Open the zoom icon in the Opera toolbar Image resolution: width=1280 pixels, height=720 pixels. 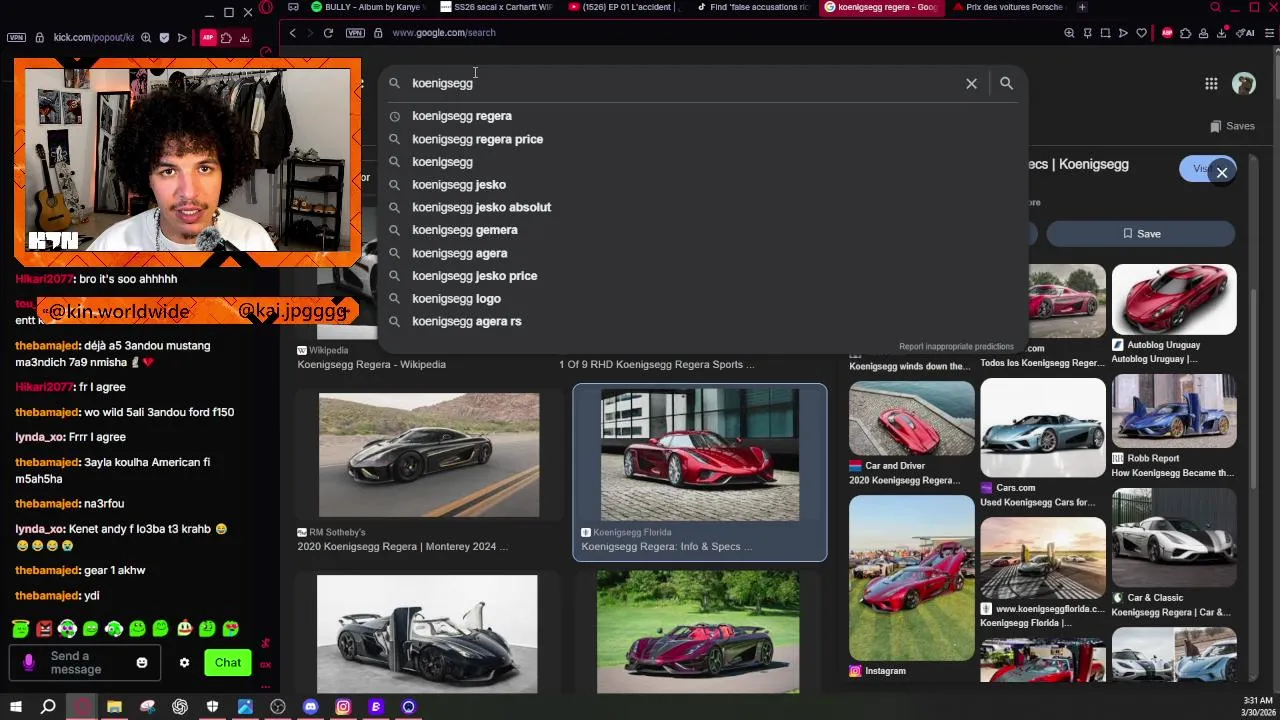(x=1069, y=33)
